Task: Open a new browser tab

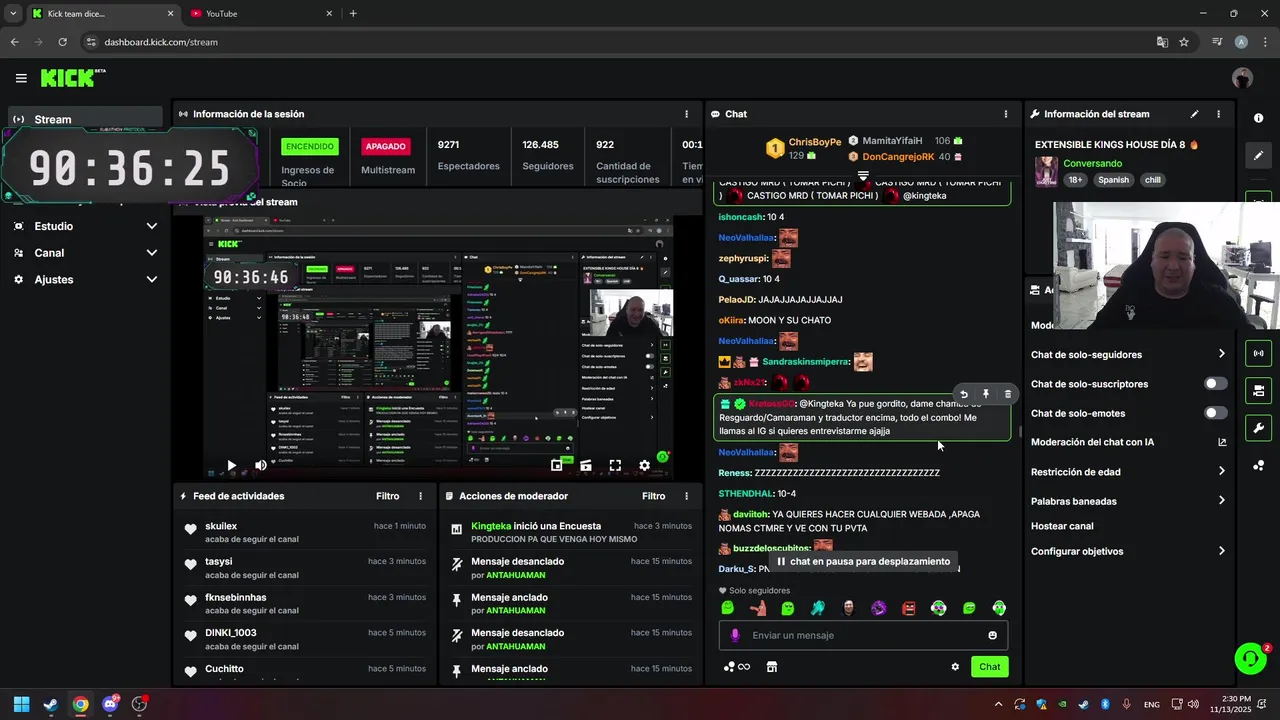Action: 353,13
